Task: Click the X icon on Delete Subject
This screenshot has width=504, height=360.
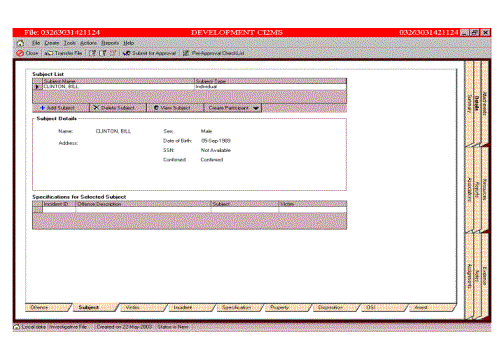Action: 96,108
